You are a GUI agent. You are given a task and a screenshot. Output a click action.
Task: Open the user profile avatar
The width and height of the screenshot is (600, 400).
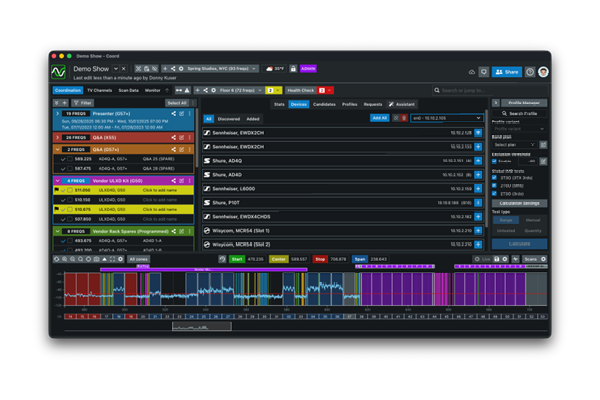click(x=543, y=72)
